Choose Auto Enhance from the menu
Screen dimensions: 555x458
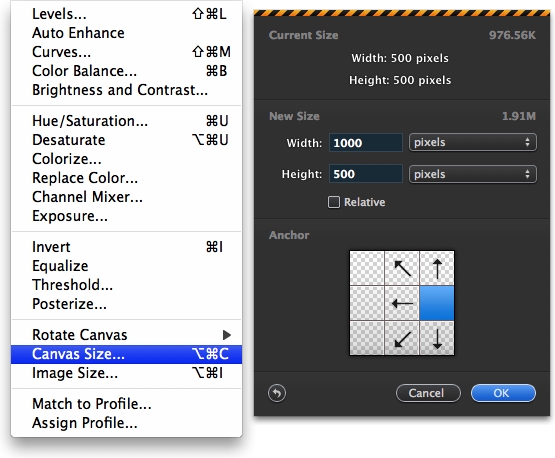click(x=127, y=33)
